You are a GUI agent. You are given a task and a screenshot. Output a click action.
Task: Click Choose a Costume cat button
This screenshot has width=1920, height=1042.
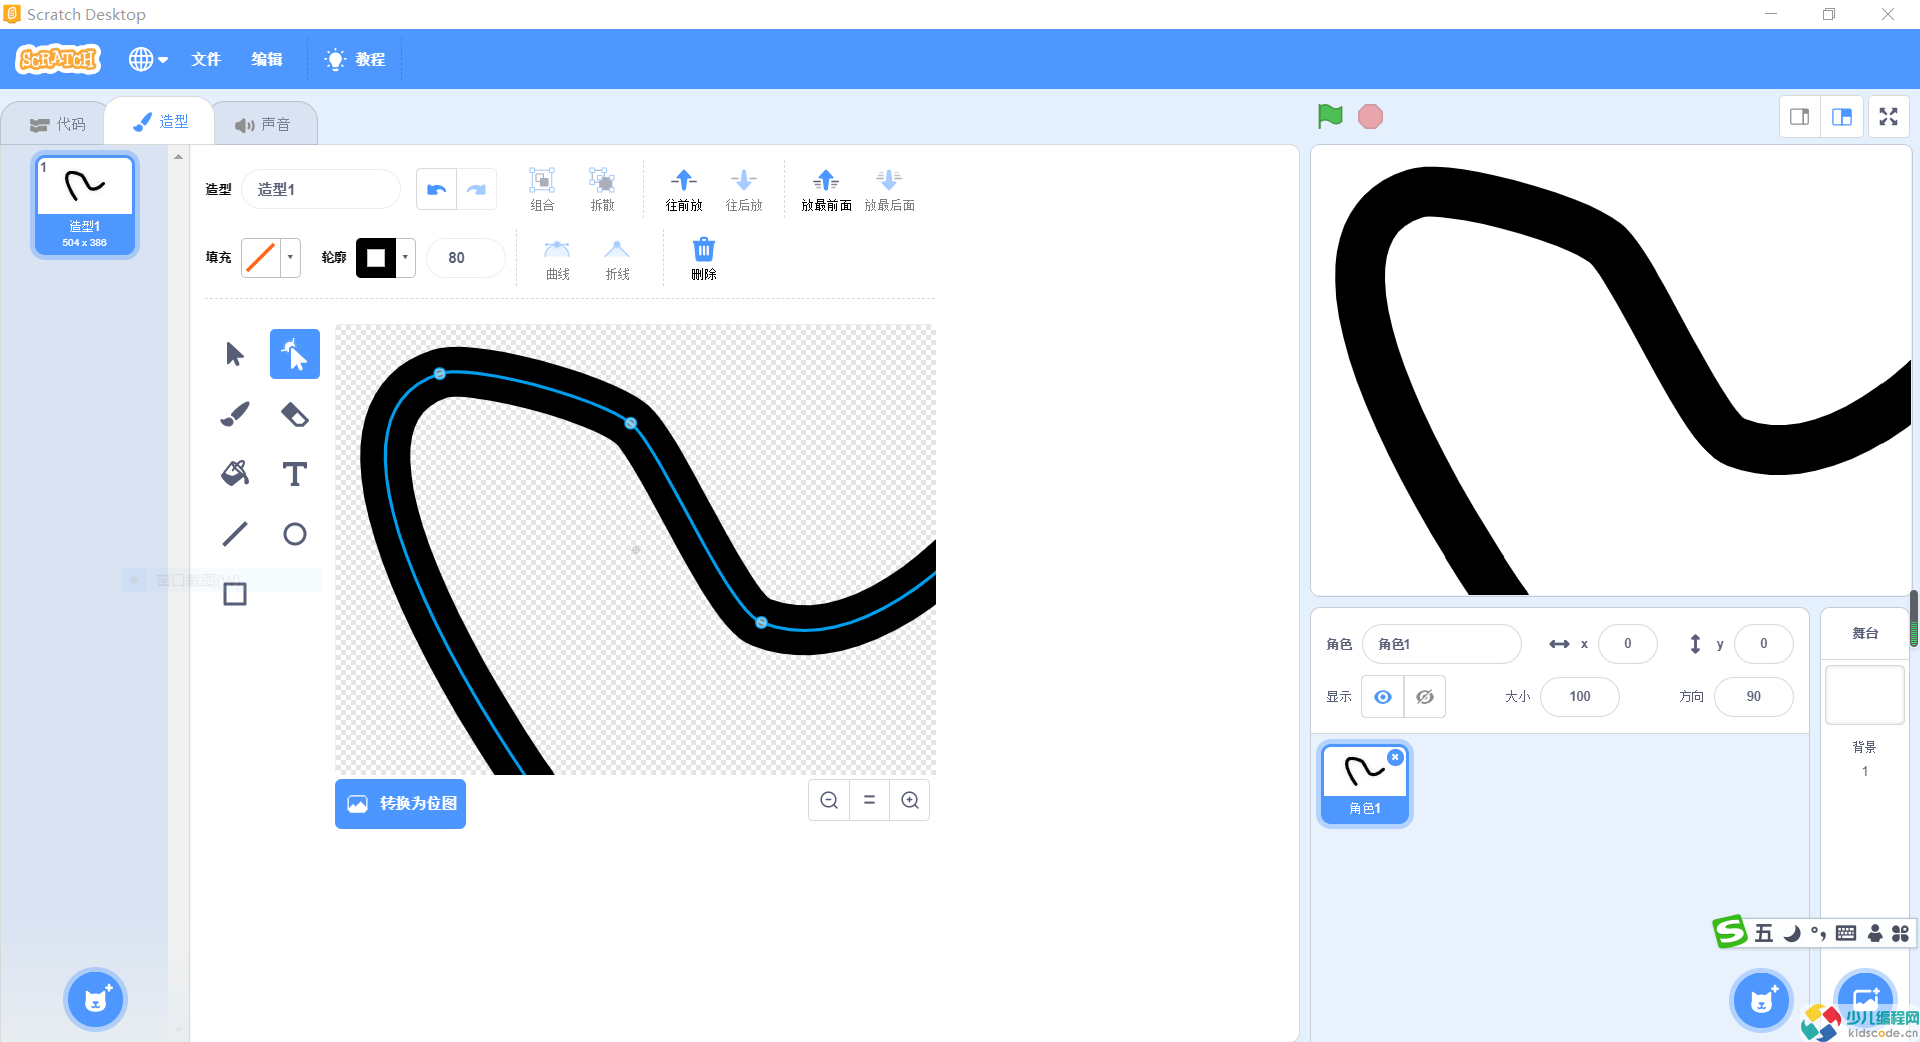[x=95, y=999]
